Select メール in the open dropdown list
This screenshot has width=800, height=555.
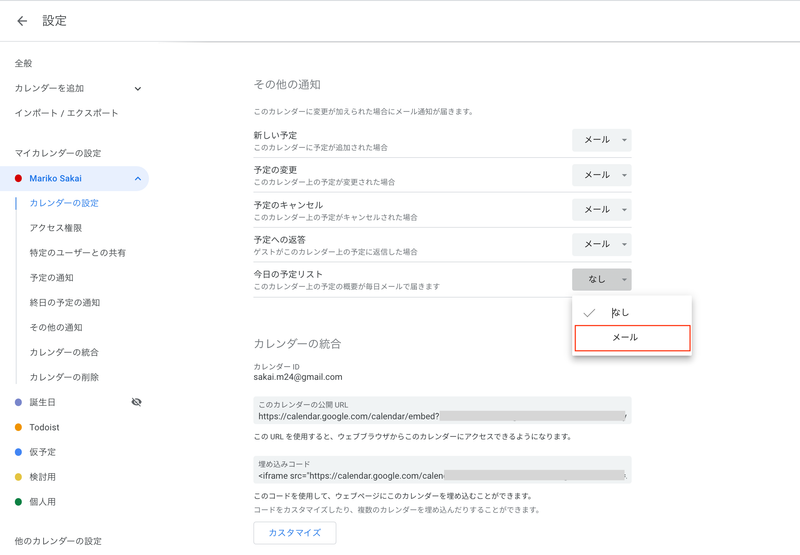tap(632, 338)
